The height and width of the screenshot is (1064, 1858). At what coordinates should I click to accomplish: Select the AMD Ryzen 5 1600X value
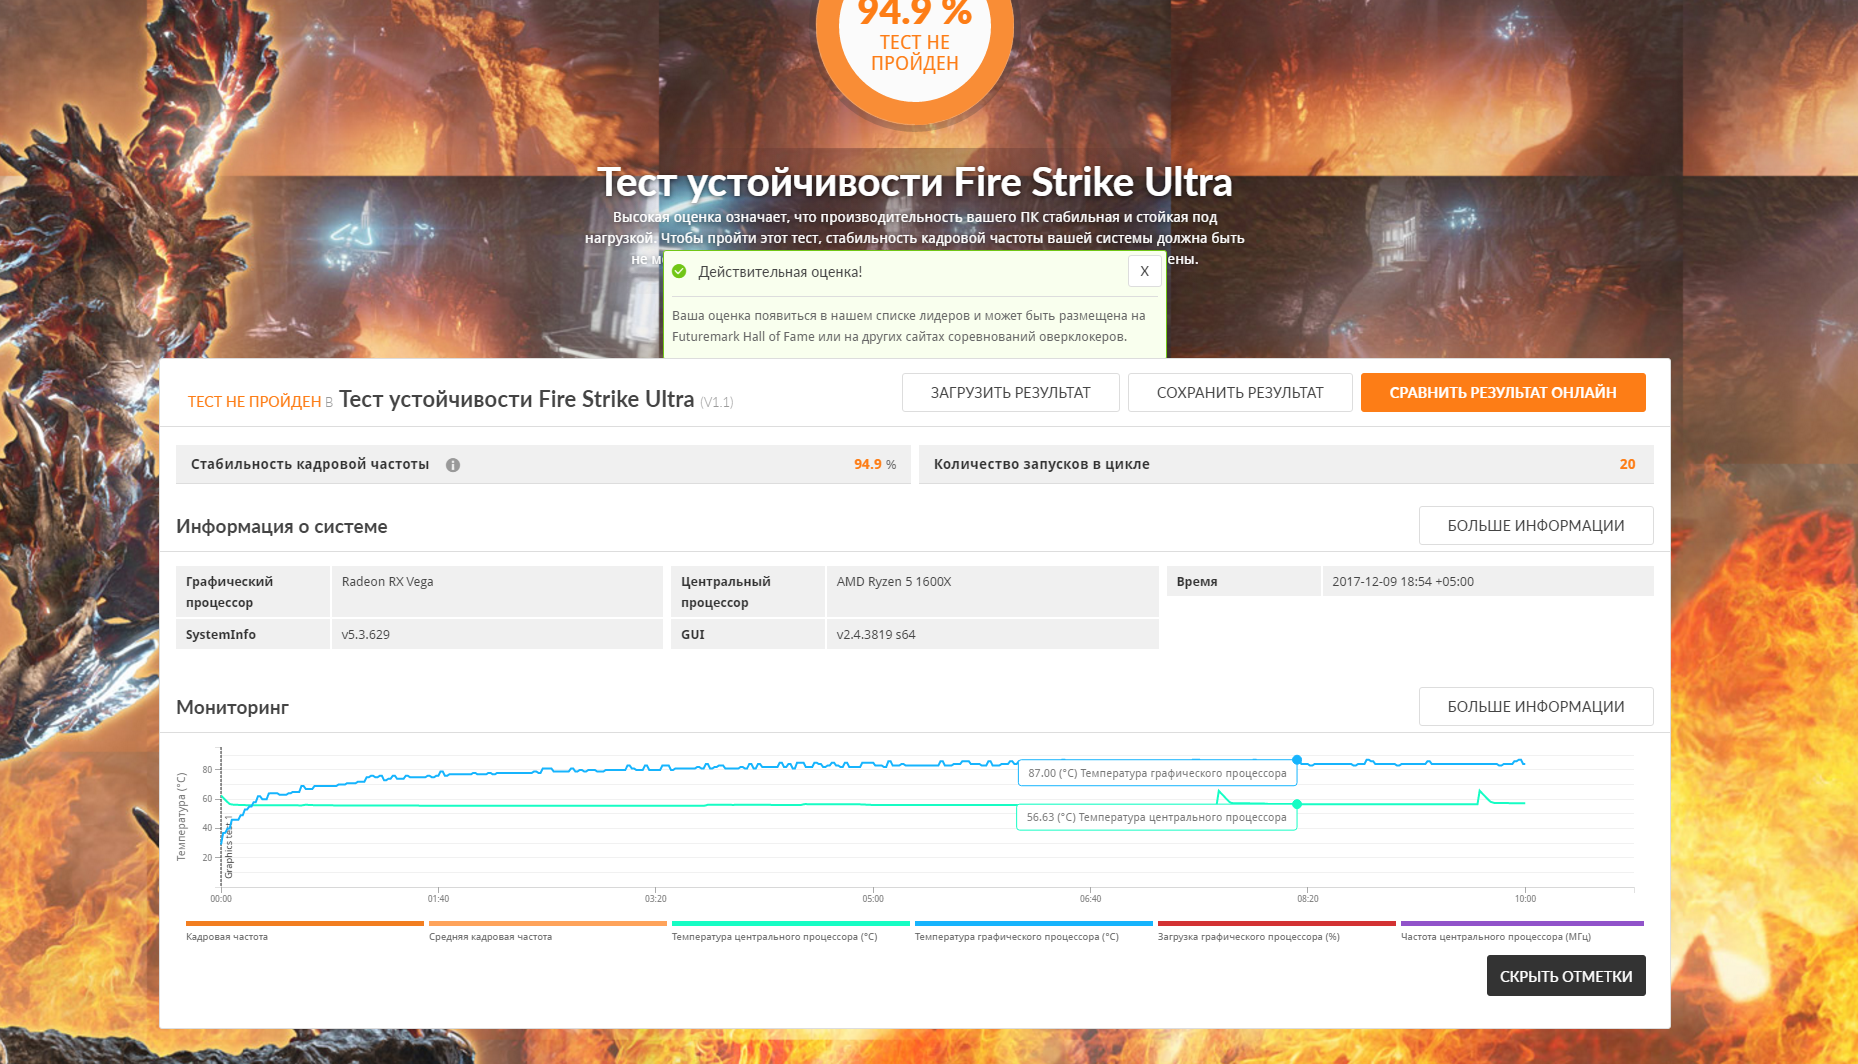[894, 582]
